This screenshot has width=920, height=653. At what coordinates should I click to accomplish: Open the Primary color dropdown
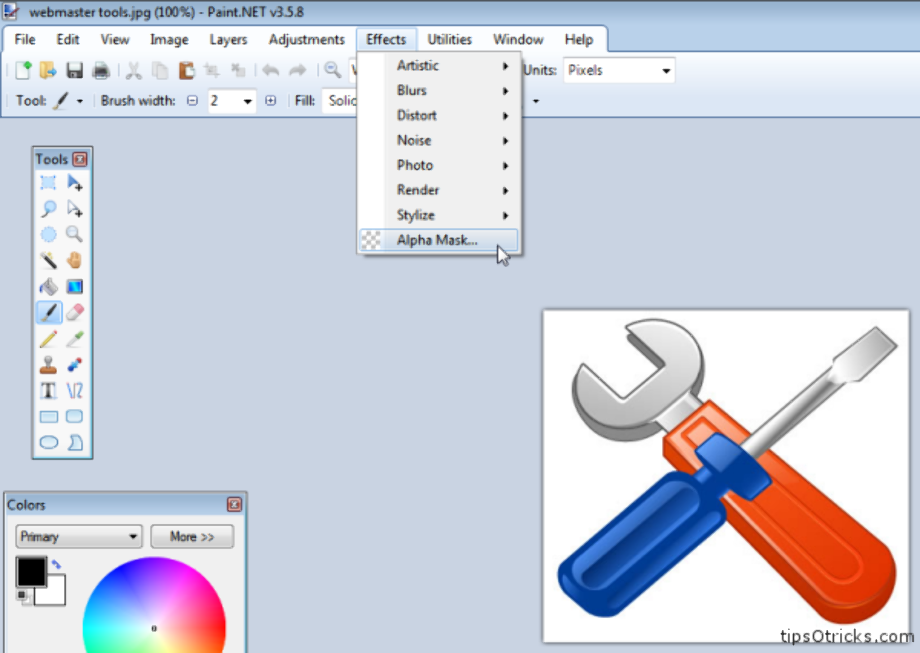point(80,537)
